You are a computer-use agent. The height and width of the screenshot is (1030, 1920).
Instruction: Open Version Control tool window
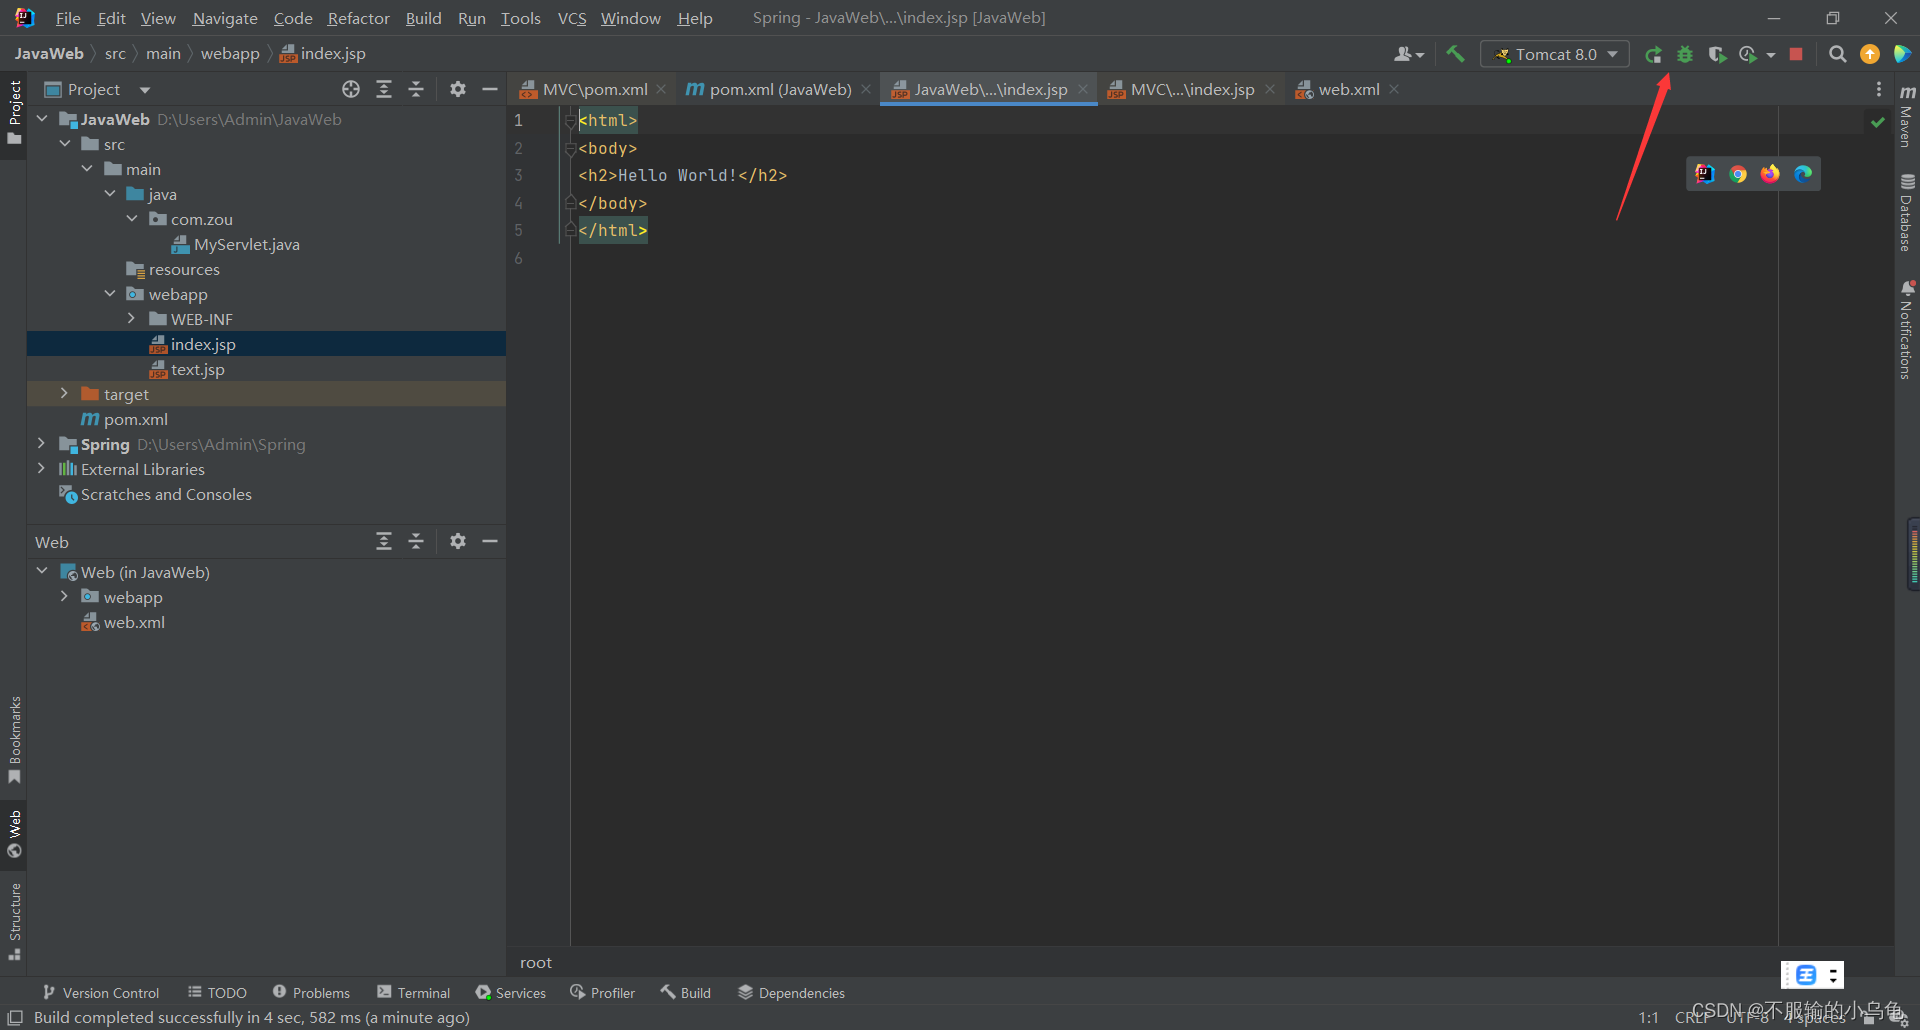coord(101,993)
